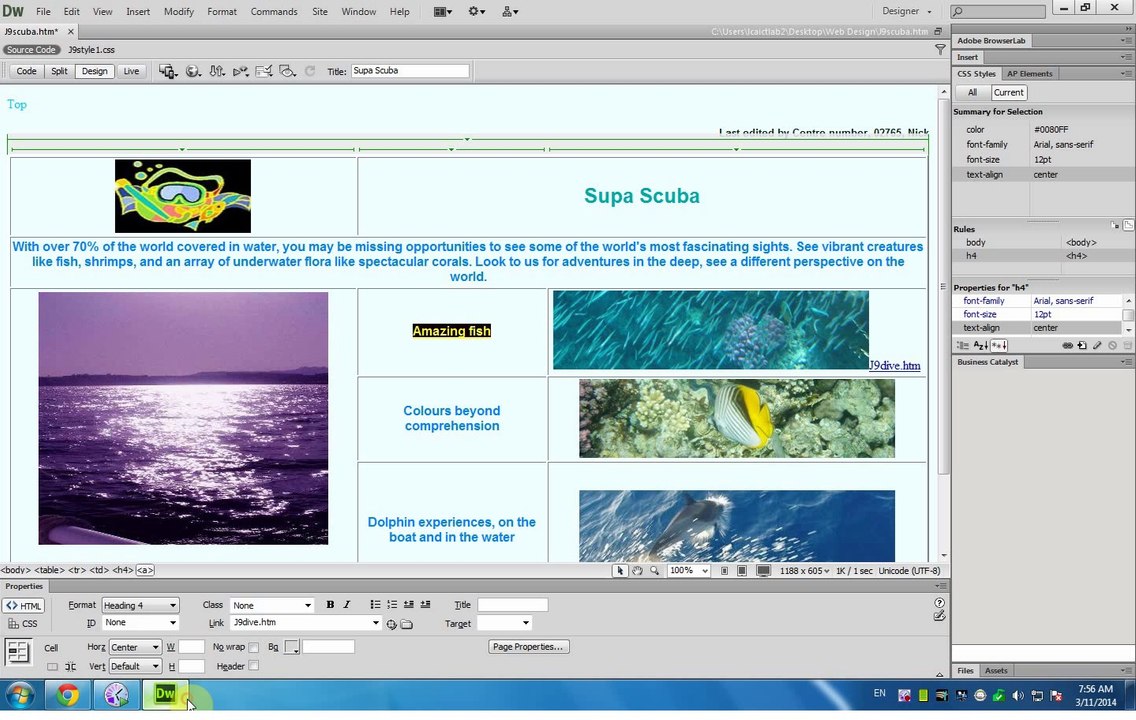The image size is (1136, 720).
Task: Launch Google Chrome from the taskbar
Action: (67, 695)
